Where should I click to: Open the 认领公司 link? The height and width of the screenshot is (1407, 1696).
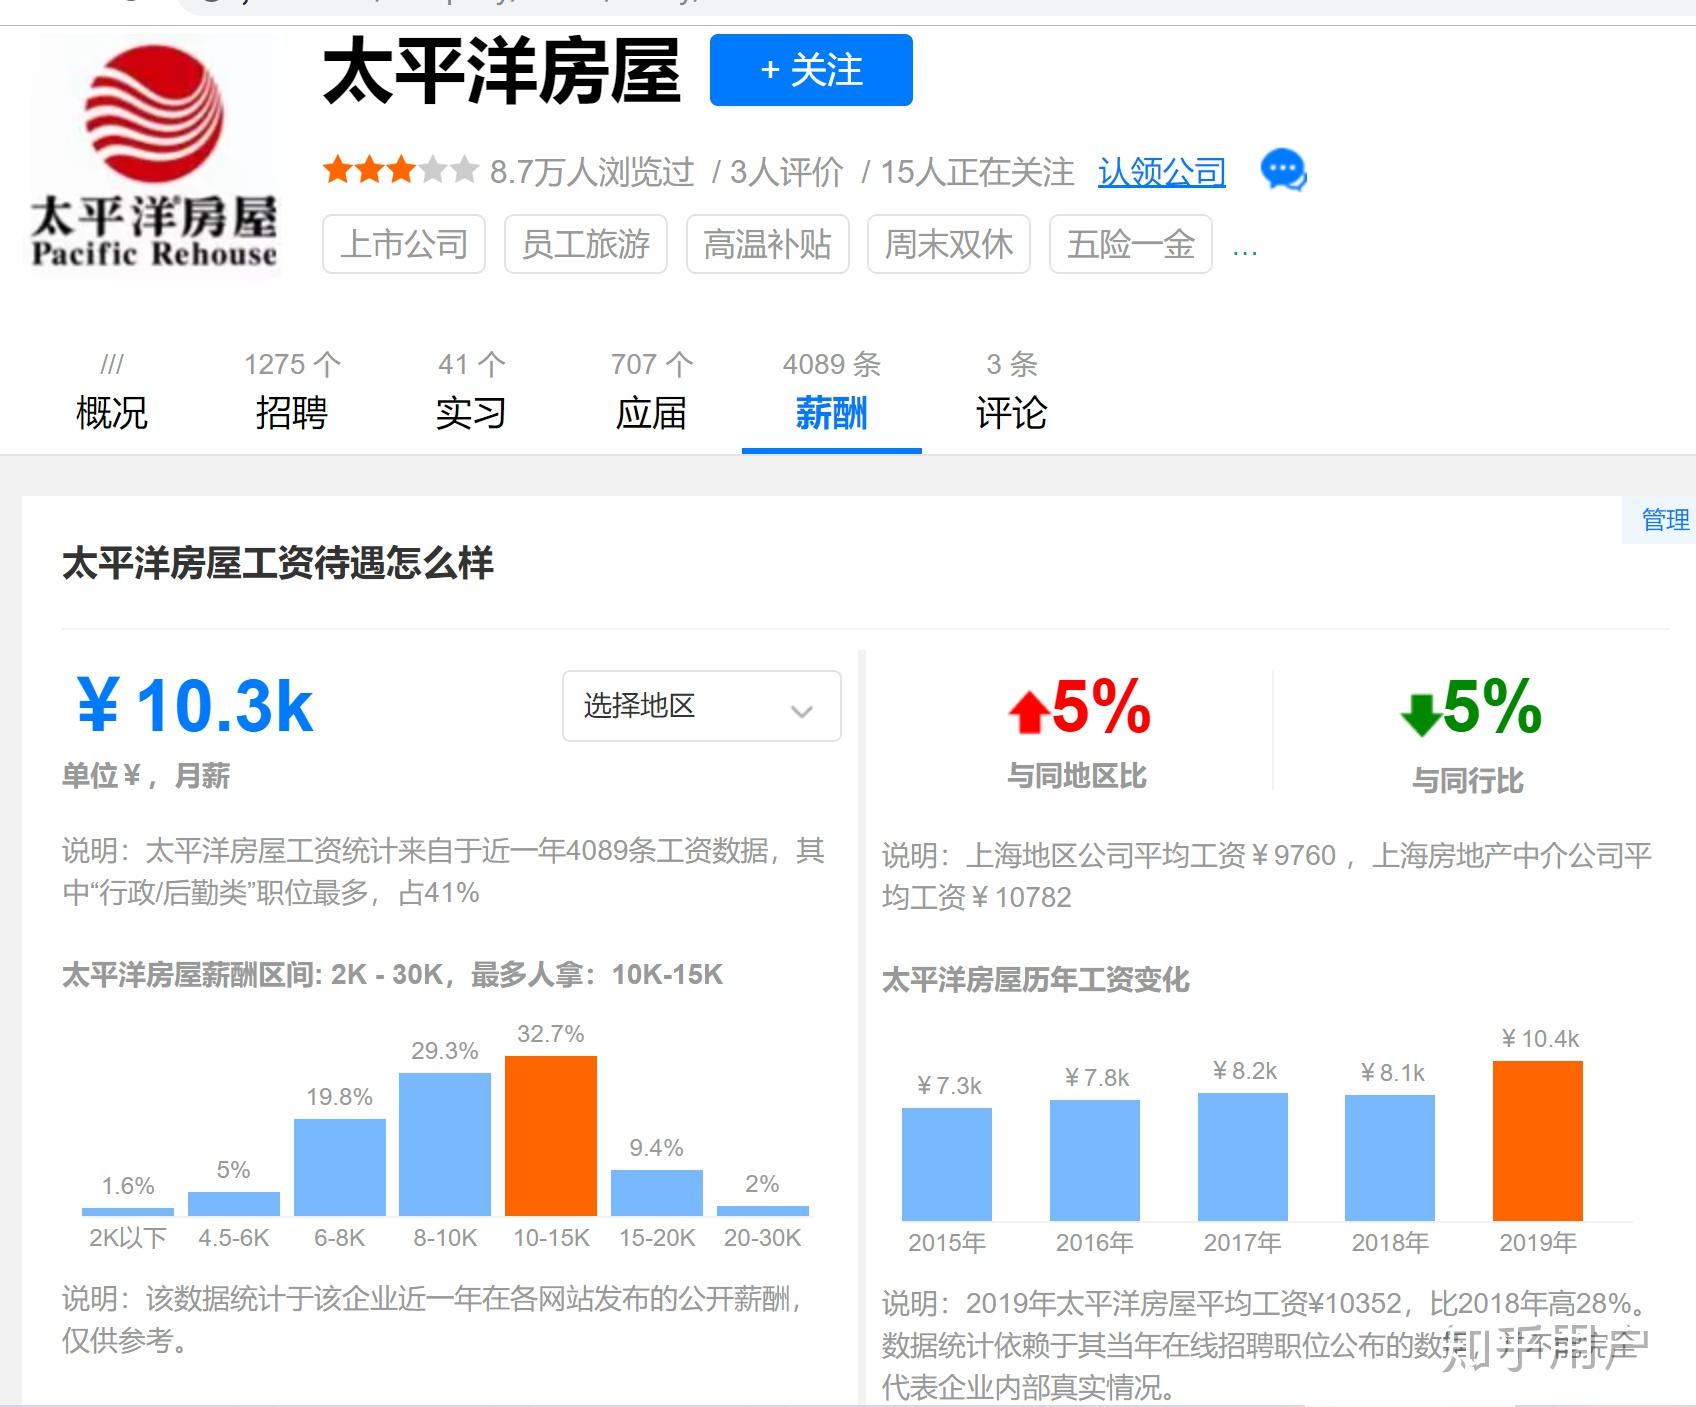pos(1162,172)
